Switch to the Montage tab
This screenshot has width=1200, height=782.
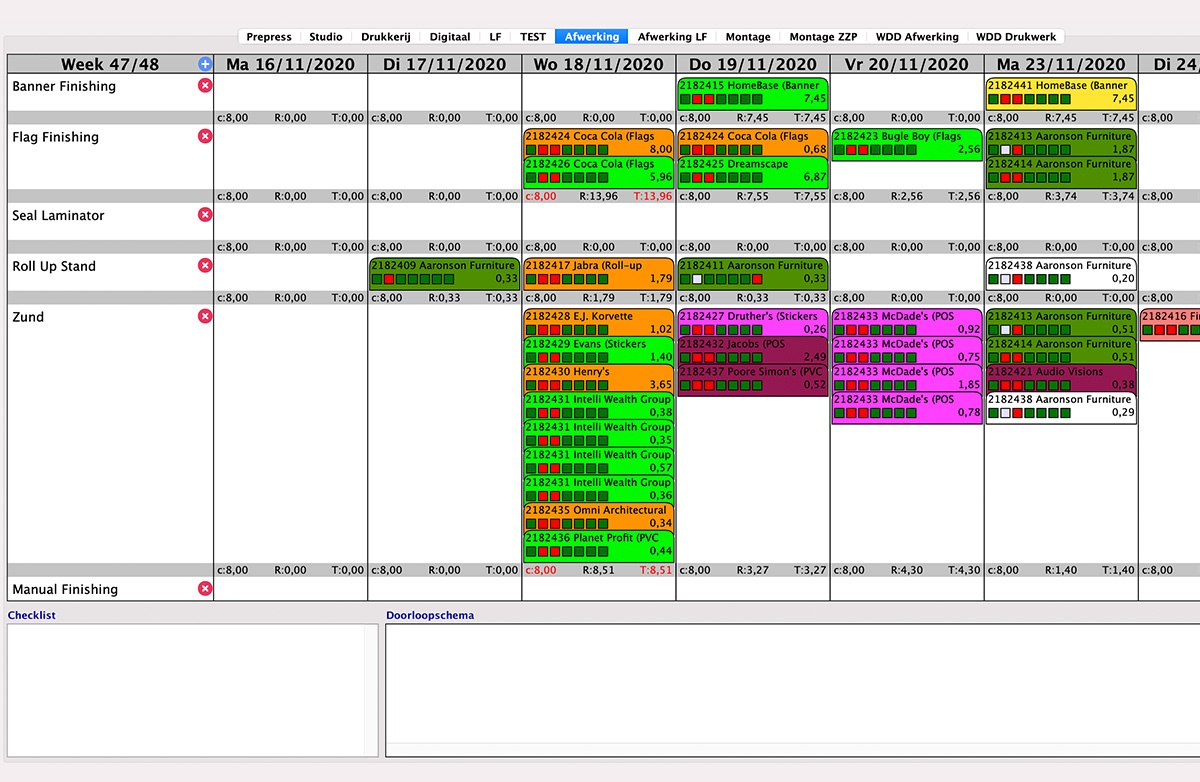[748, 37]
